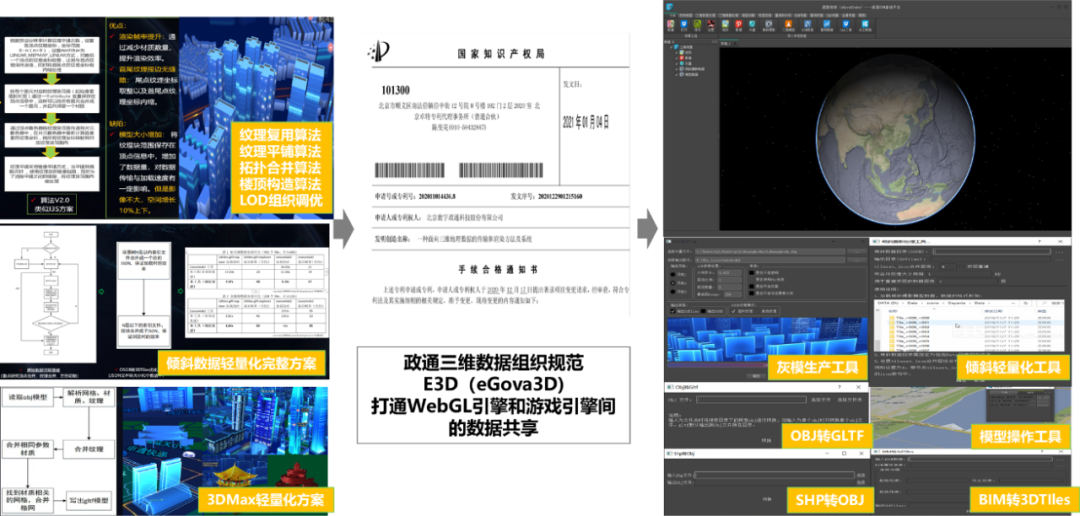Toggle the 3dtiles output checkbox in gray-model tool
Image resolution: width=1080 pixels, height=516 pixels.
(671, 311)
